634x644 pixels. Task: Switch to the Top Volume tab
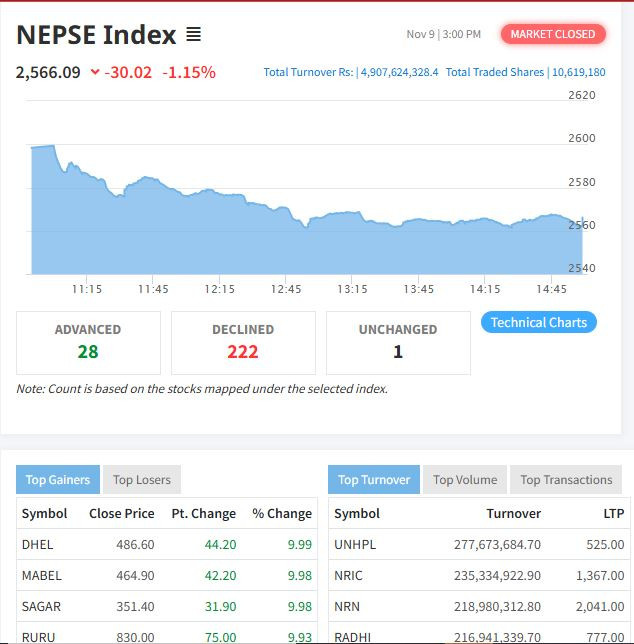[464, 480]
